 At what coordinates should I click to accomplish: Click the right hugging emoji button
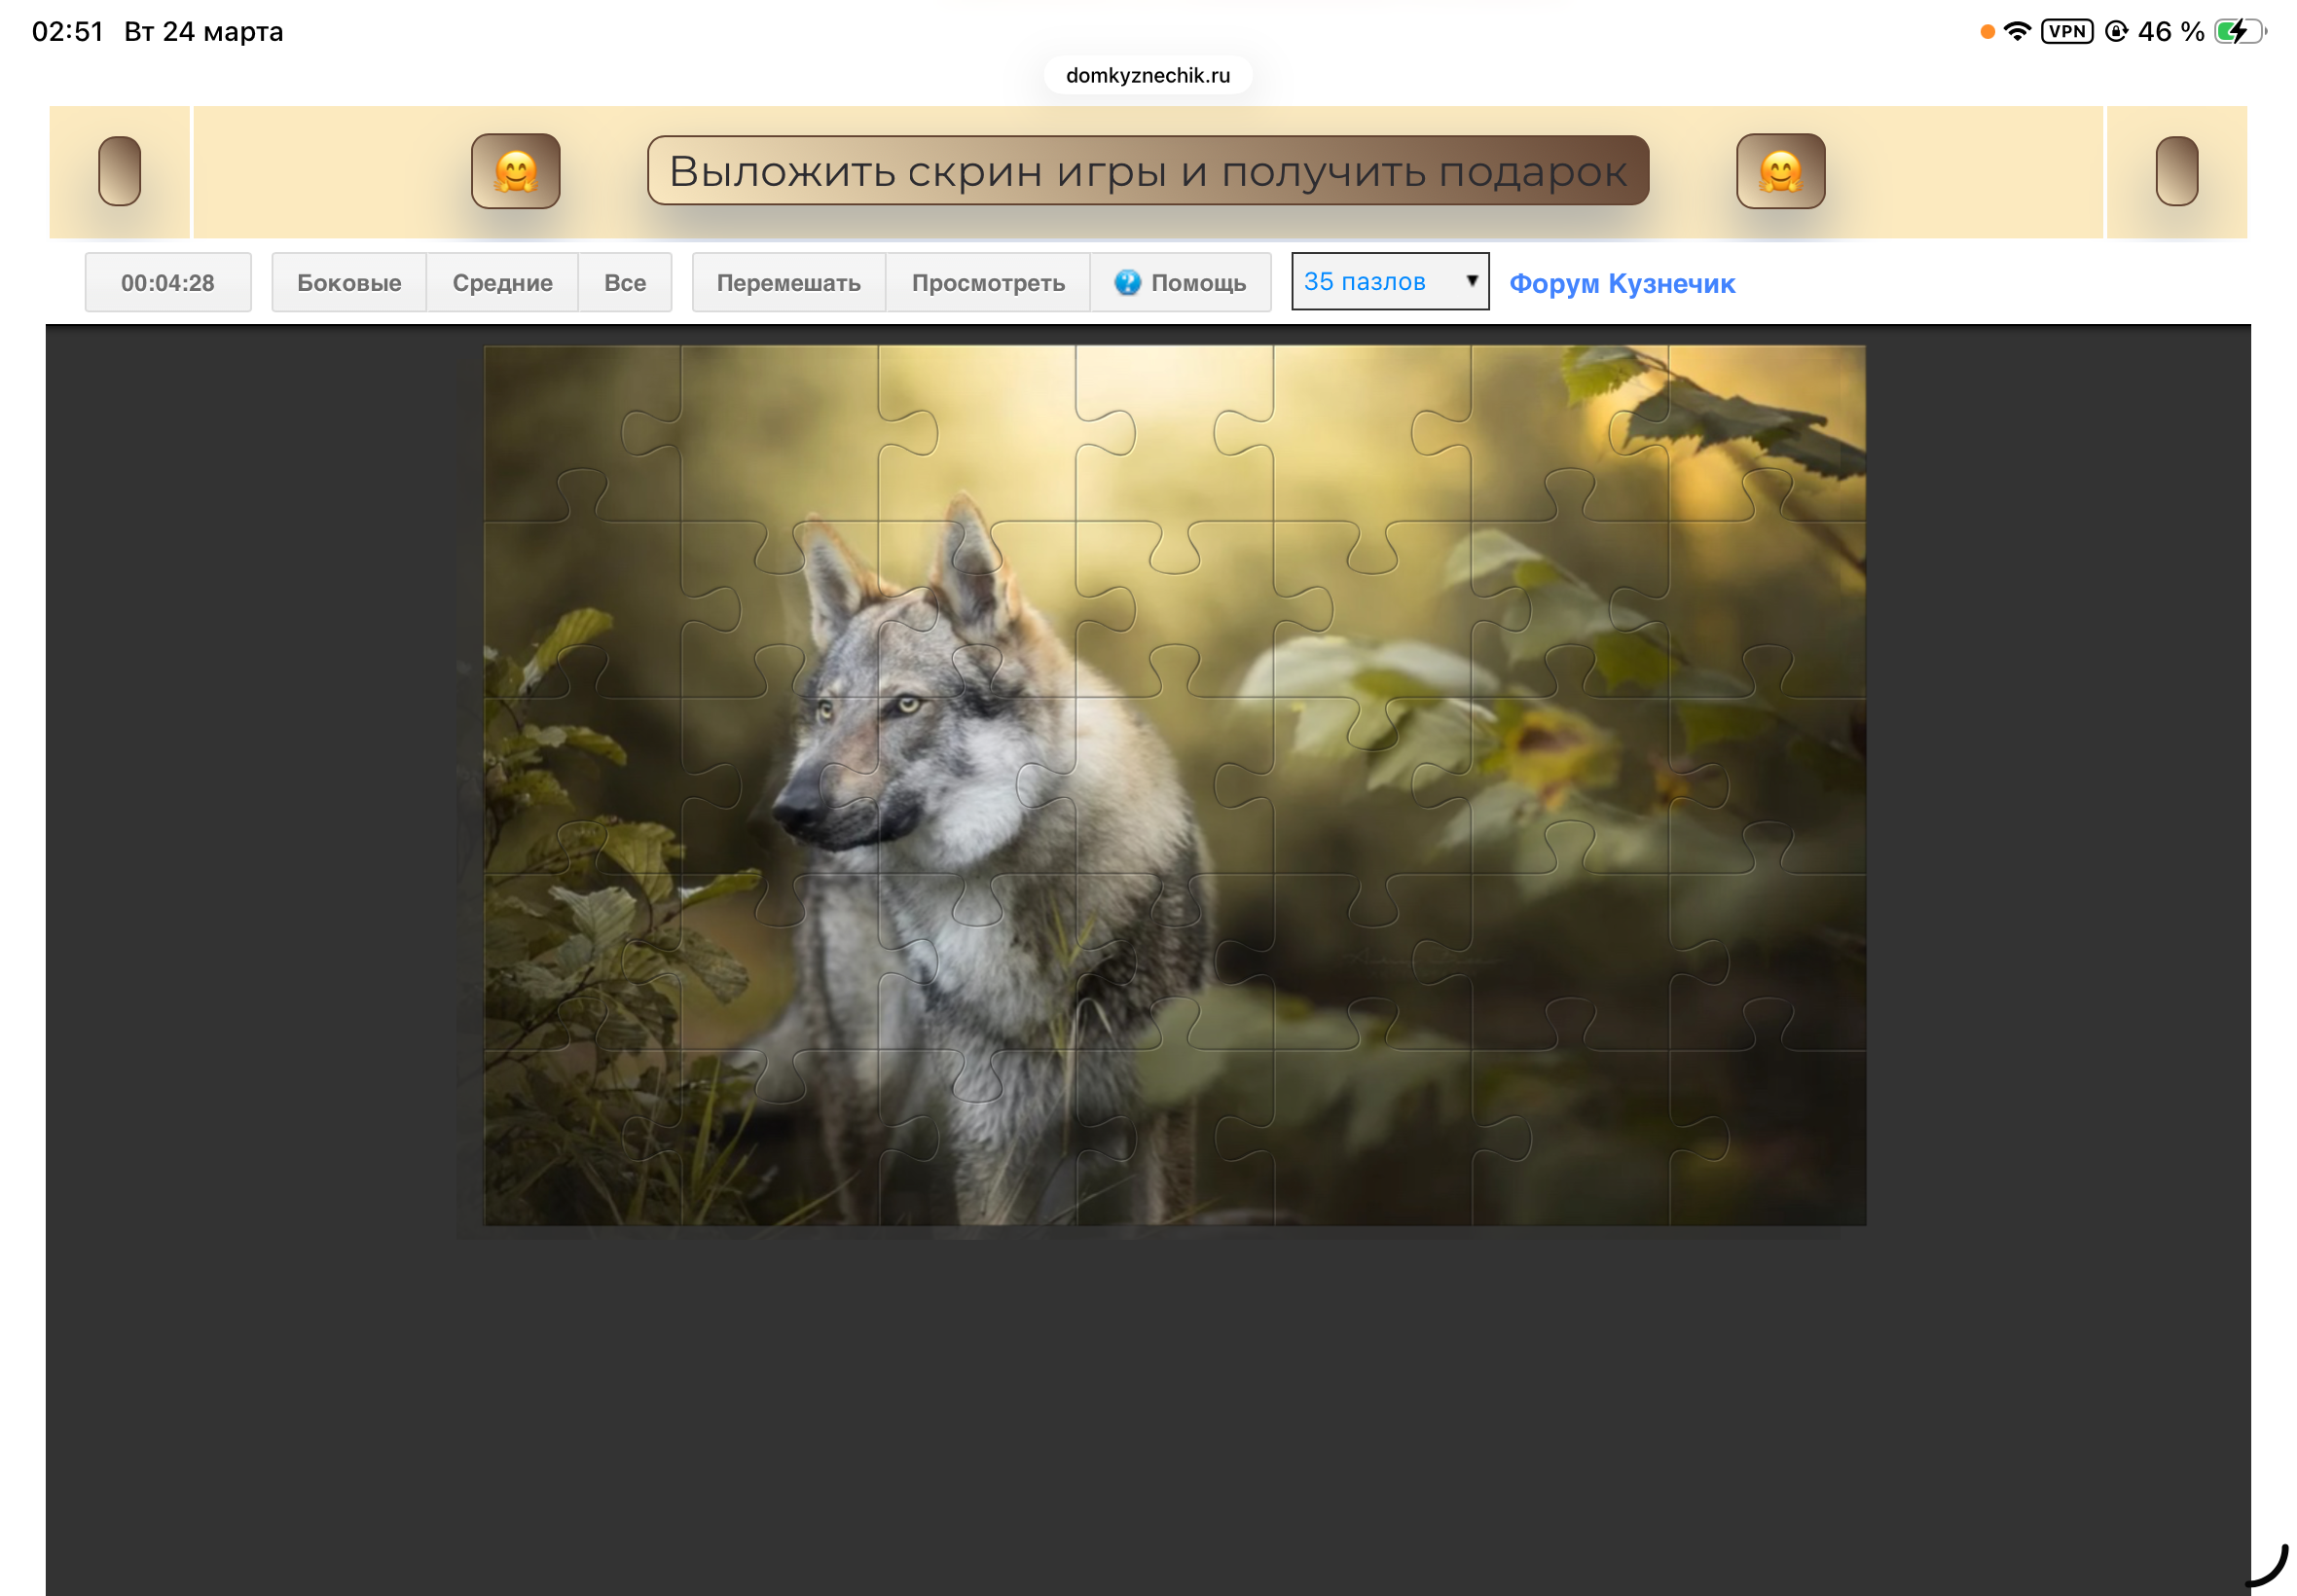click(x=1779, y=171)
